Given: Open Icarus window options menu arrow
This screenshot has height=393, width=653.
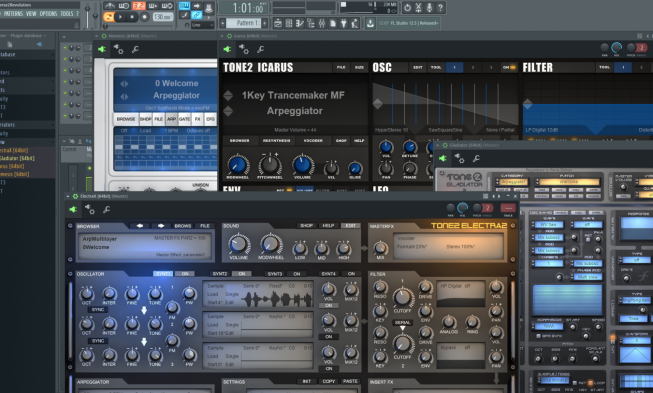Looking at the screenshot, I should [222, 36].
